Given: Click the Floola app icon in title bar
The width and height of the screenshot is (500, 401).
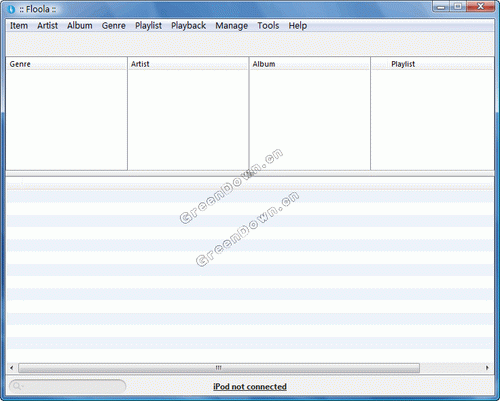Looking at the screenshot, I should point(11,9).
